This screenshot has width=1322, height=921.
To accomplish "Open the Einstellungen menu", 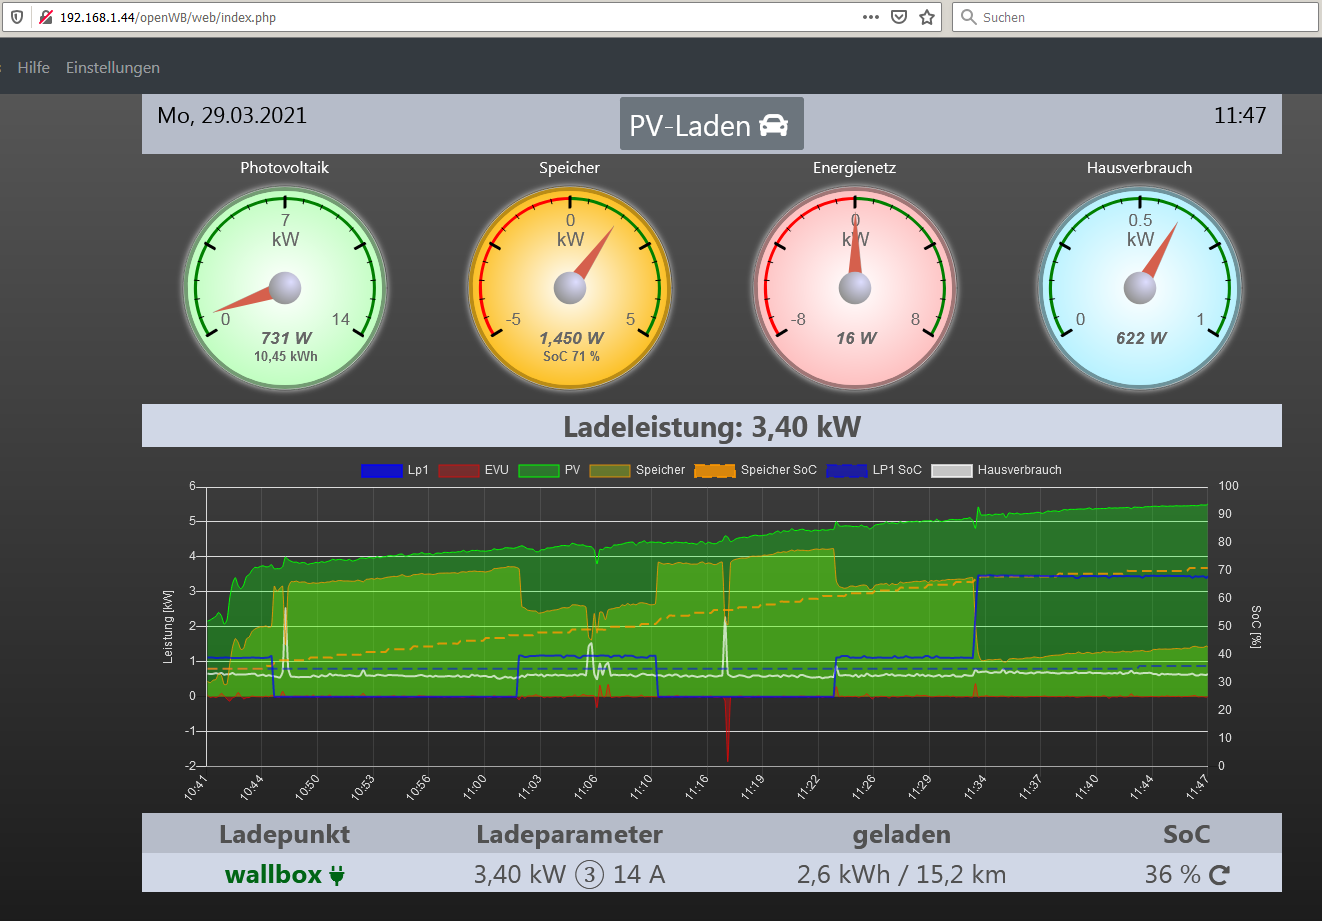I will point(113,68).
